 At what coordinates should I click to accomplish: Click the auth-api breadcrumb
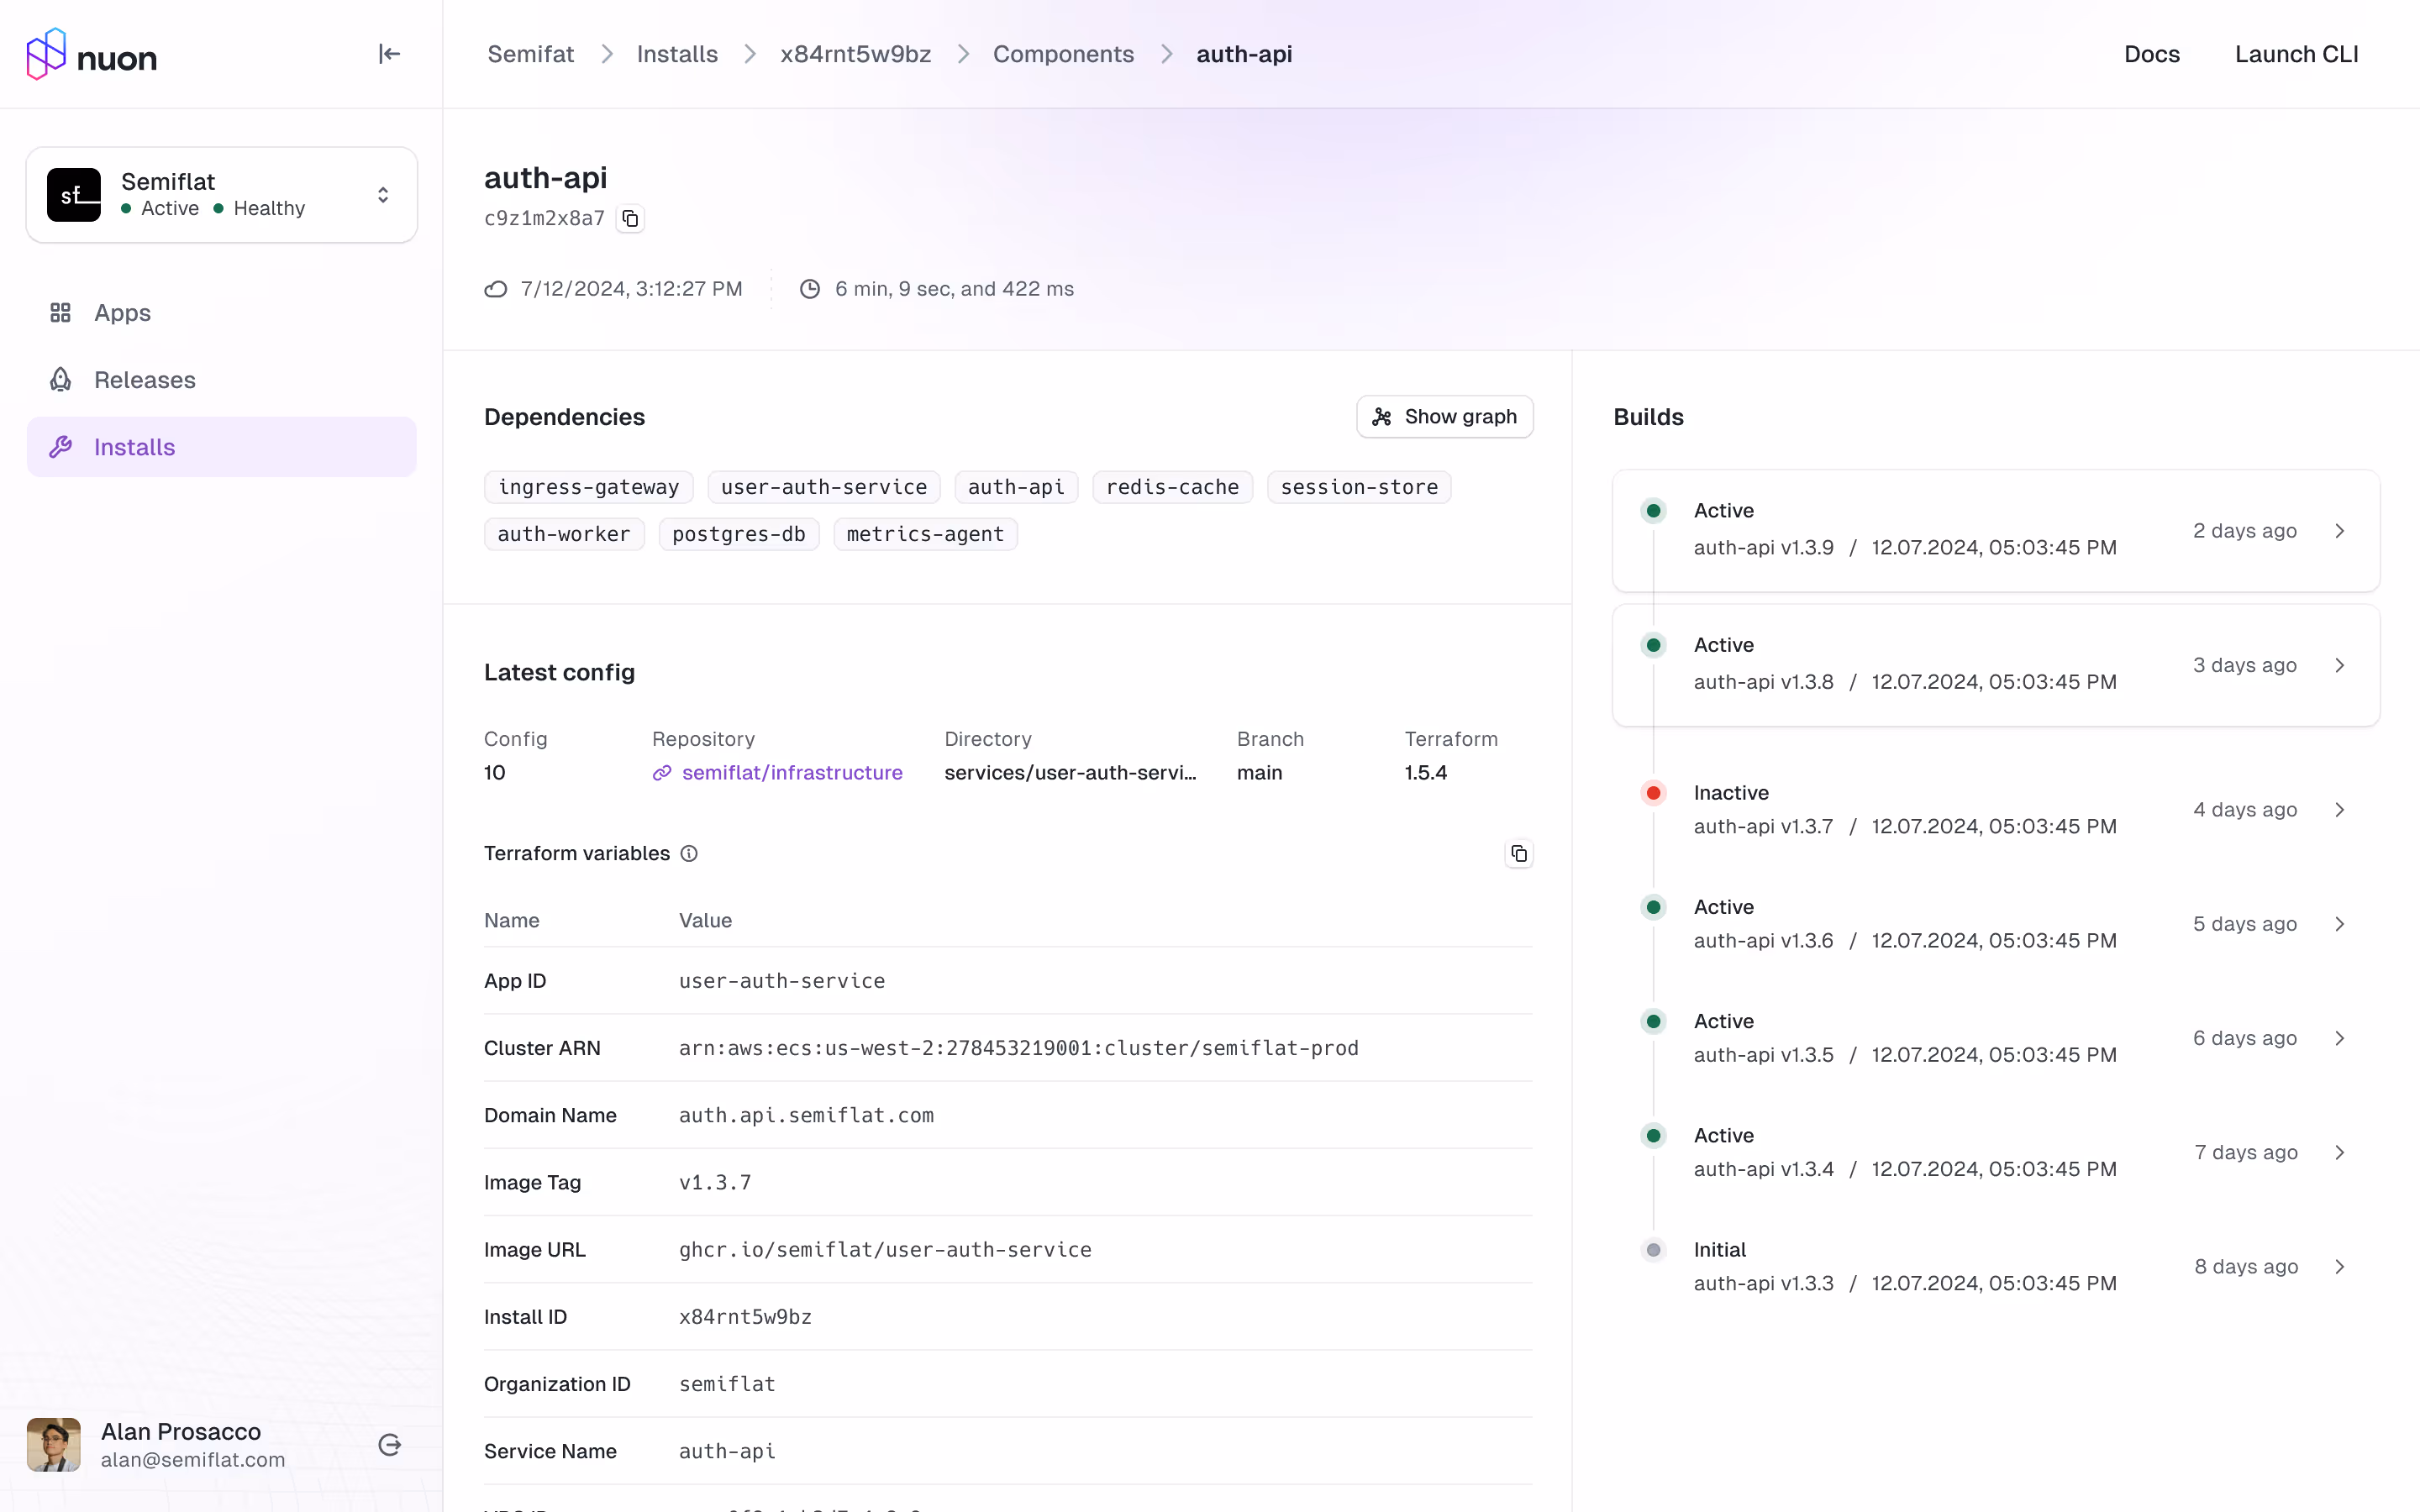[1244, 54]
